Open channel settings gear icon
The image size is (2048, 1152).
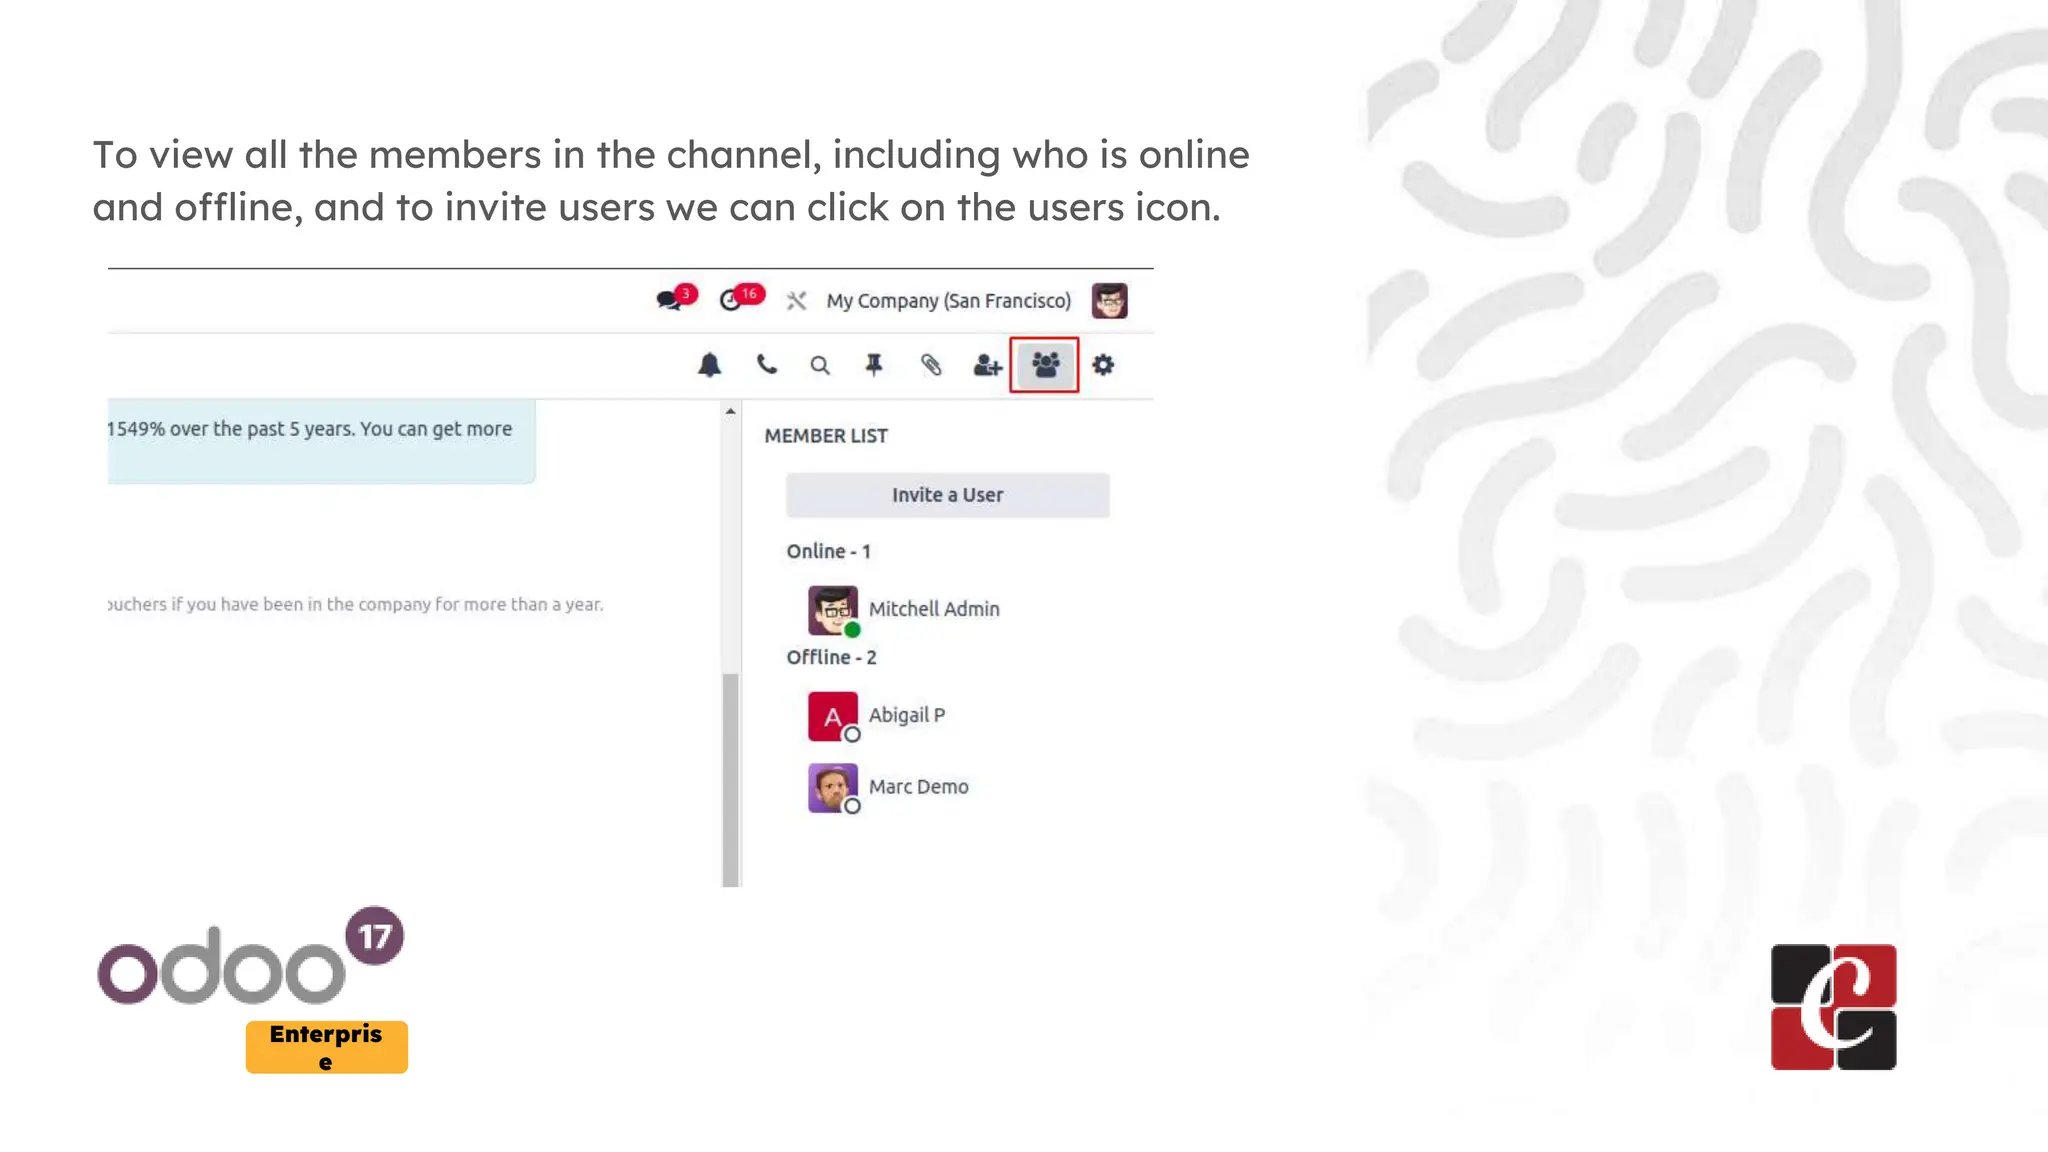click(1103, 365)
